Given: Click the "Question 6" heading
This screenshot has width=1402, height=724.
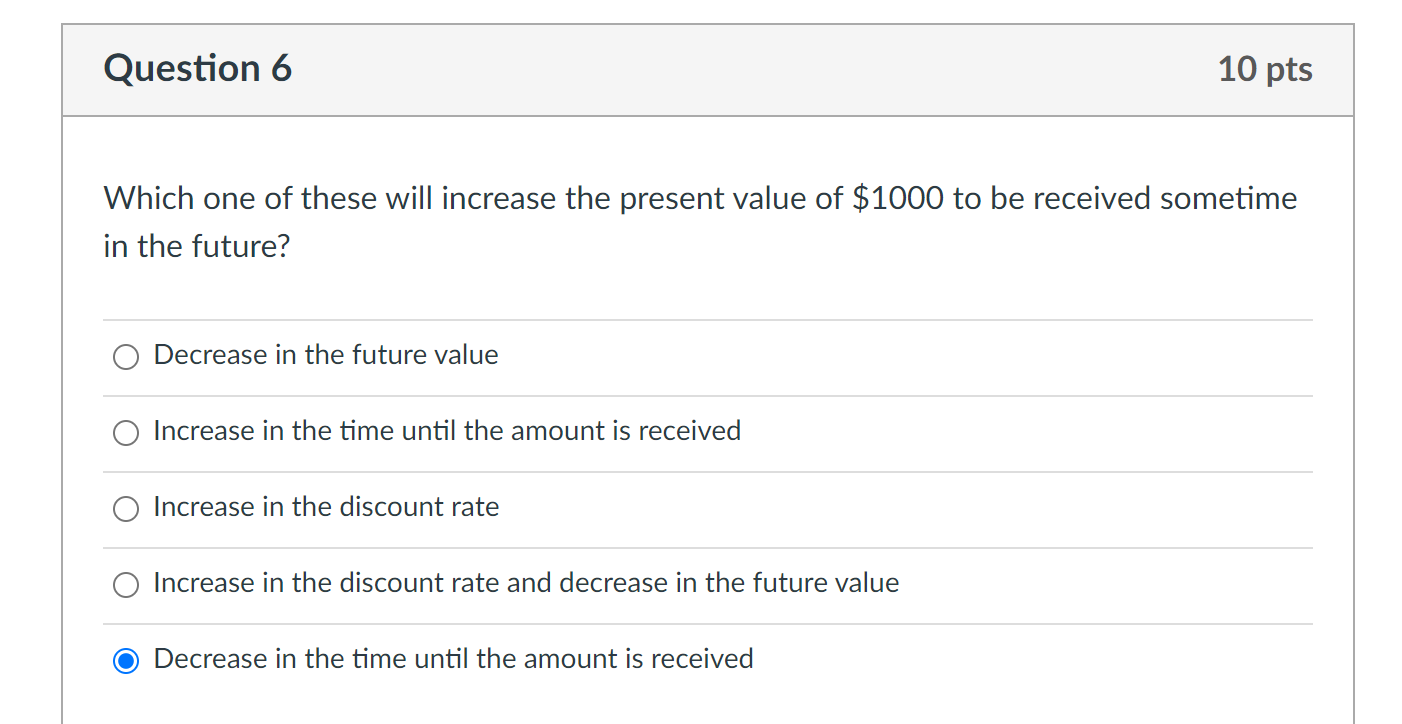Looking at the screenshot, I should click(198, 69).
